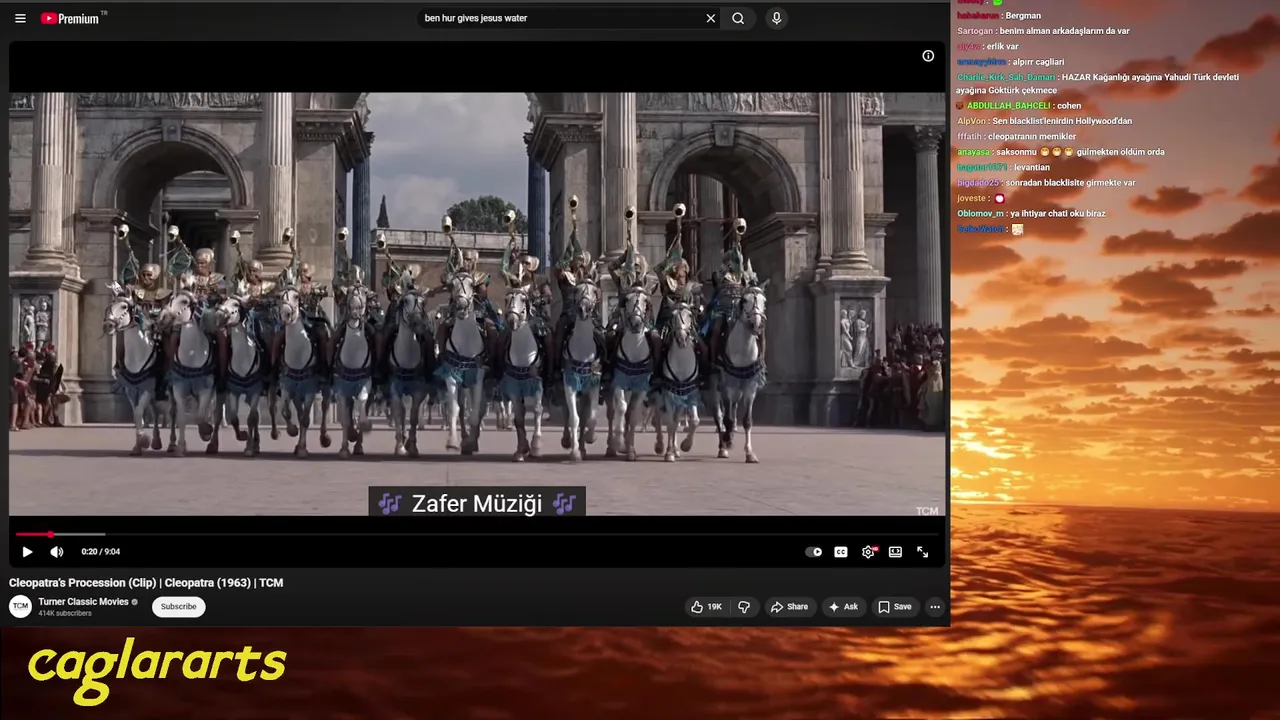1280x720 pixels.
Task: Subscribe to Turner Classic Movies
Action: click(179, 606)
